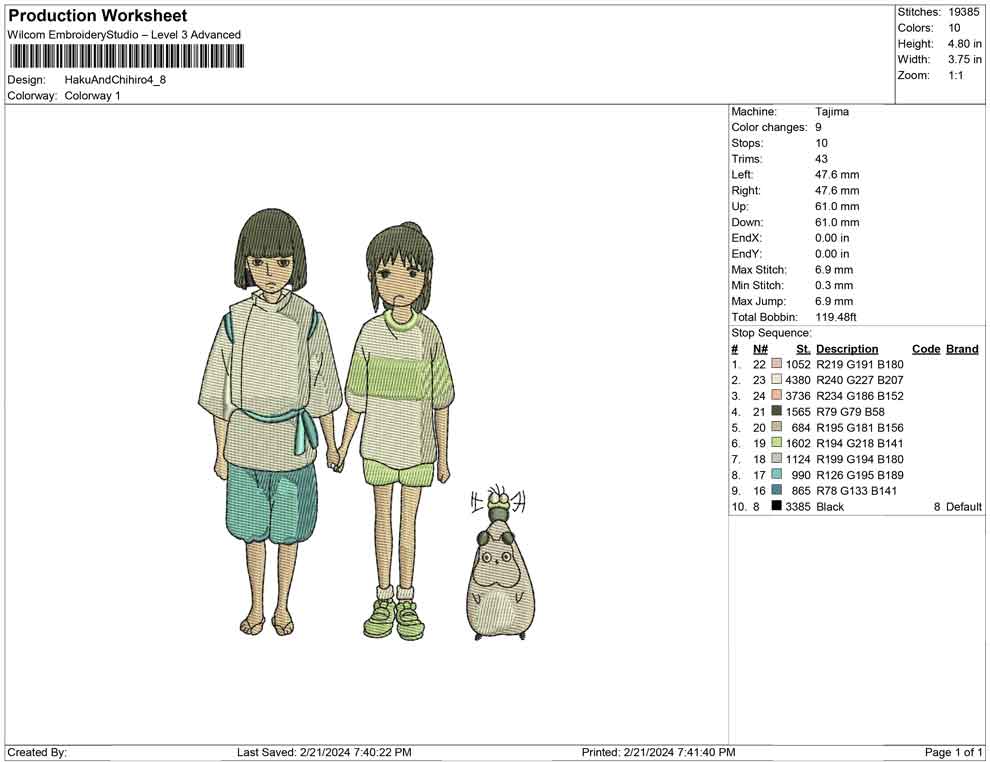Click the Created By label

click(37, 752)
